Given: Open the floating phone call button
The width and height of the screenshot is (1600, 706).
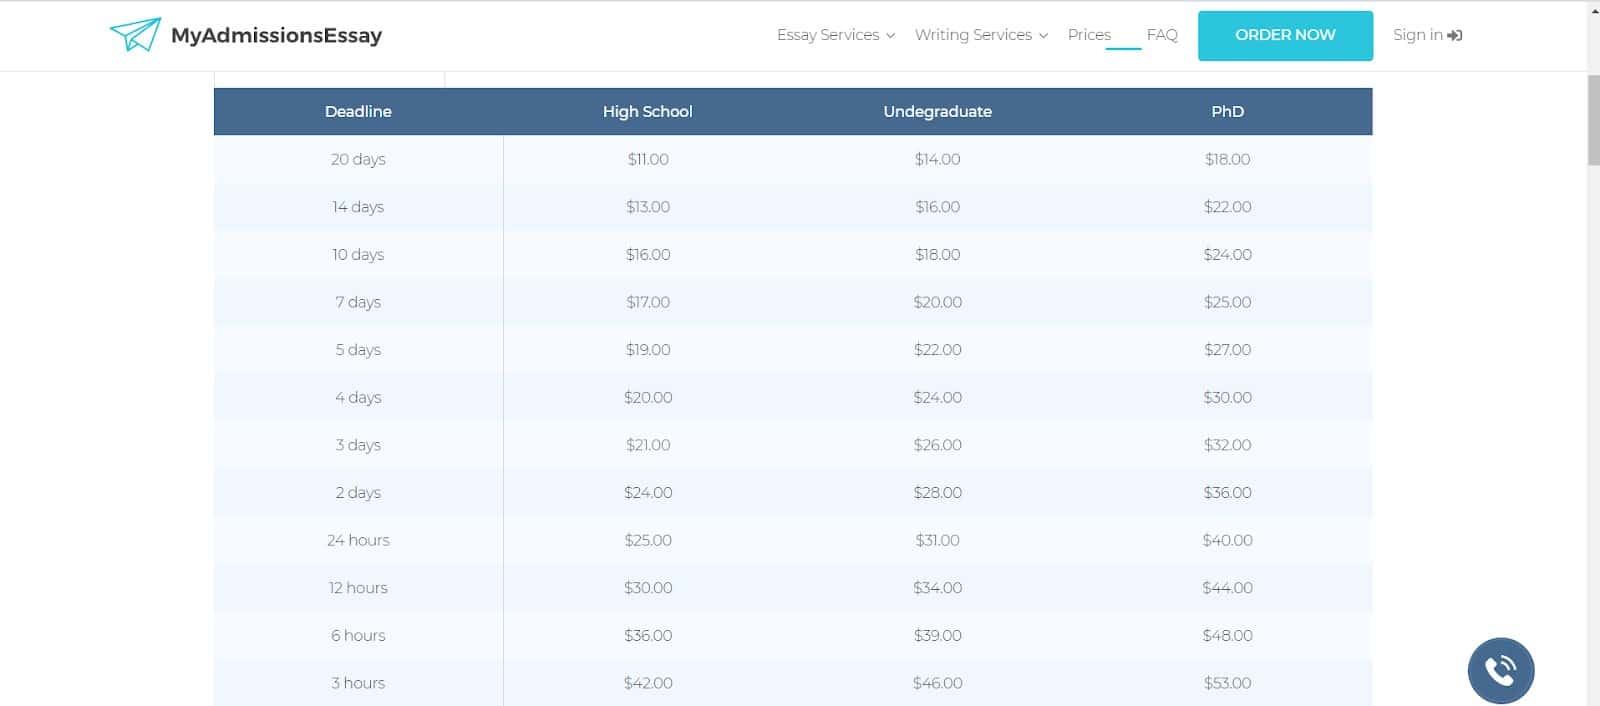Looking at the screenshot, I should click(1500, 670).
